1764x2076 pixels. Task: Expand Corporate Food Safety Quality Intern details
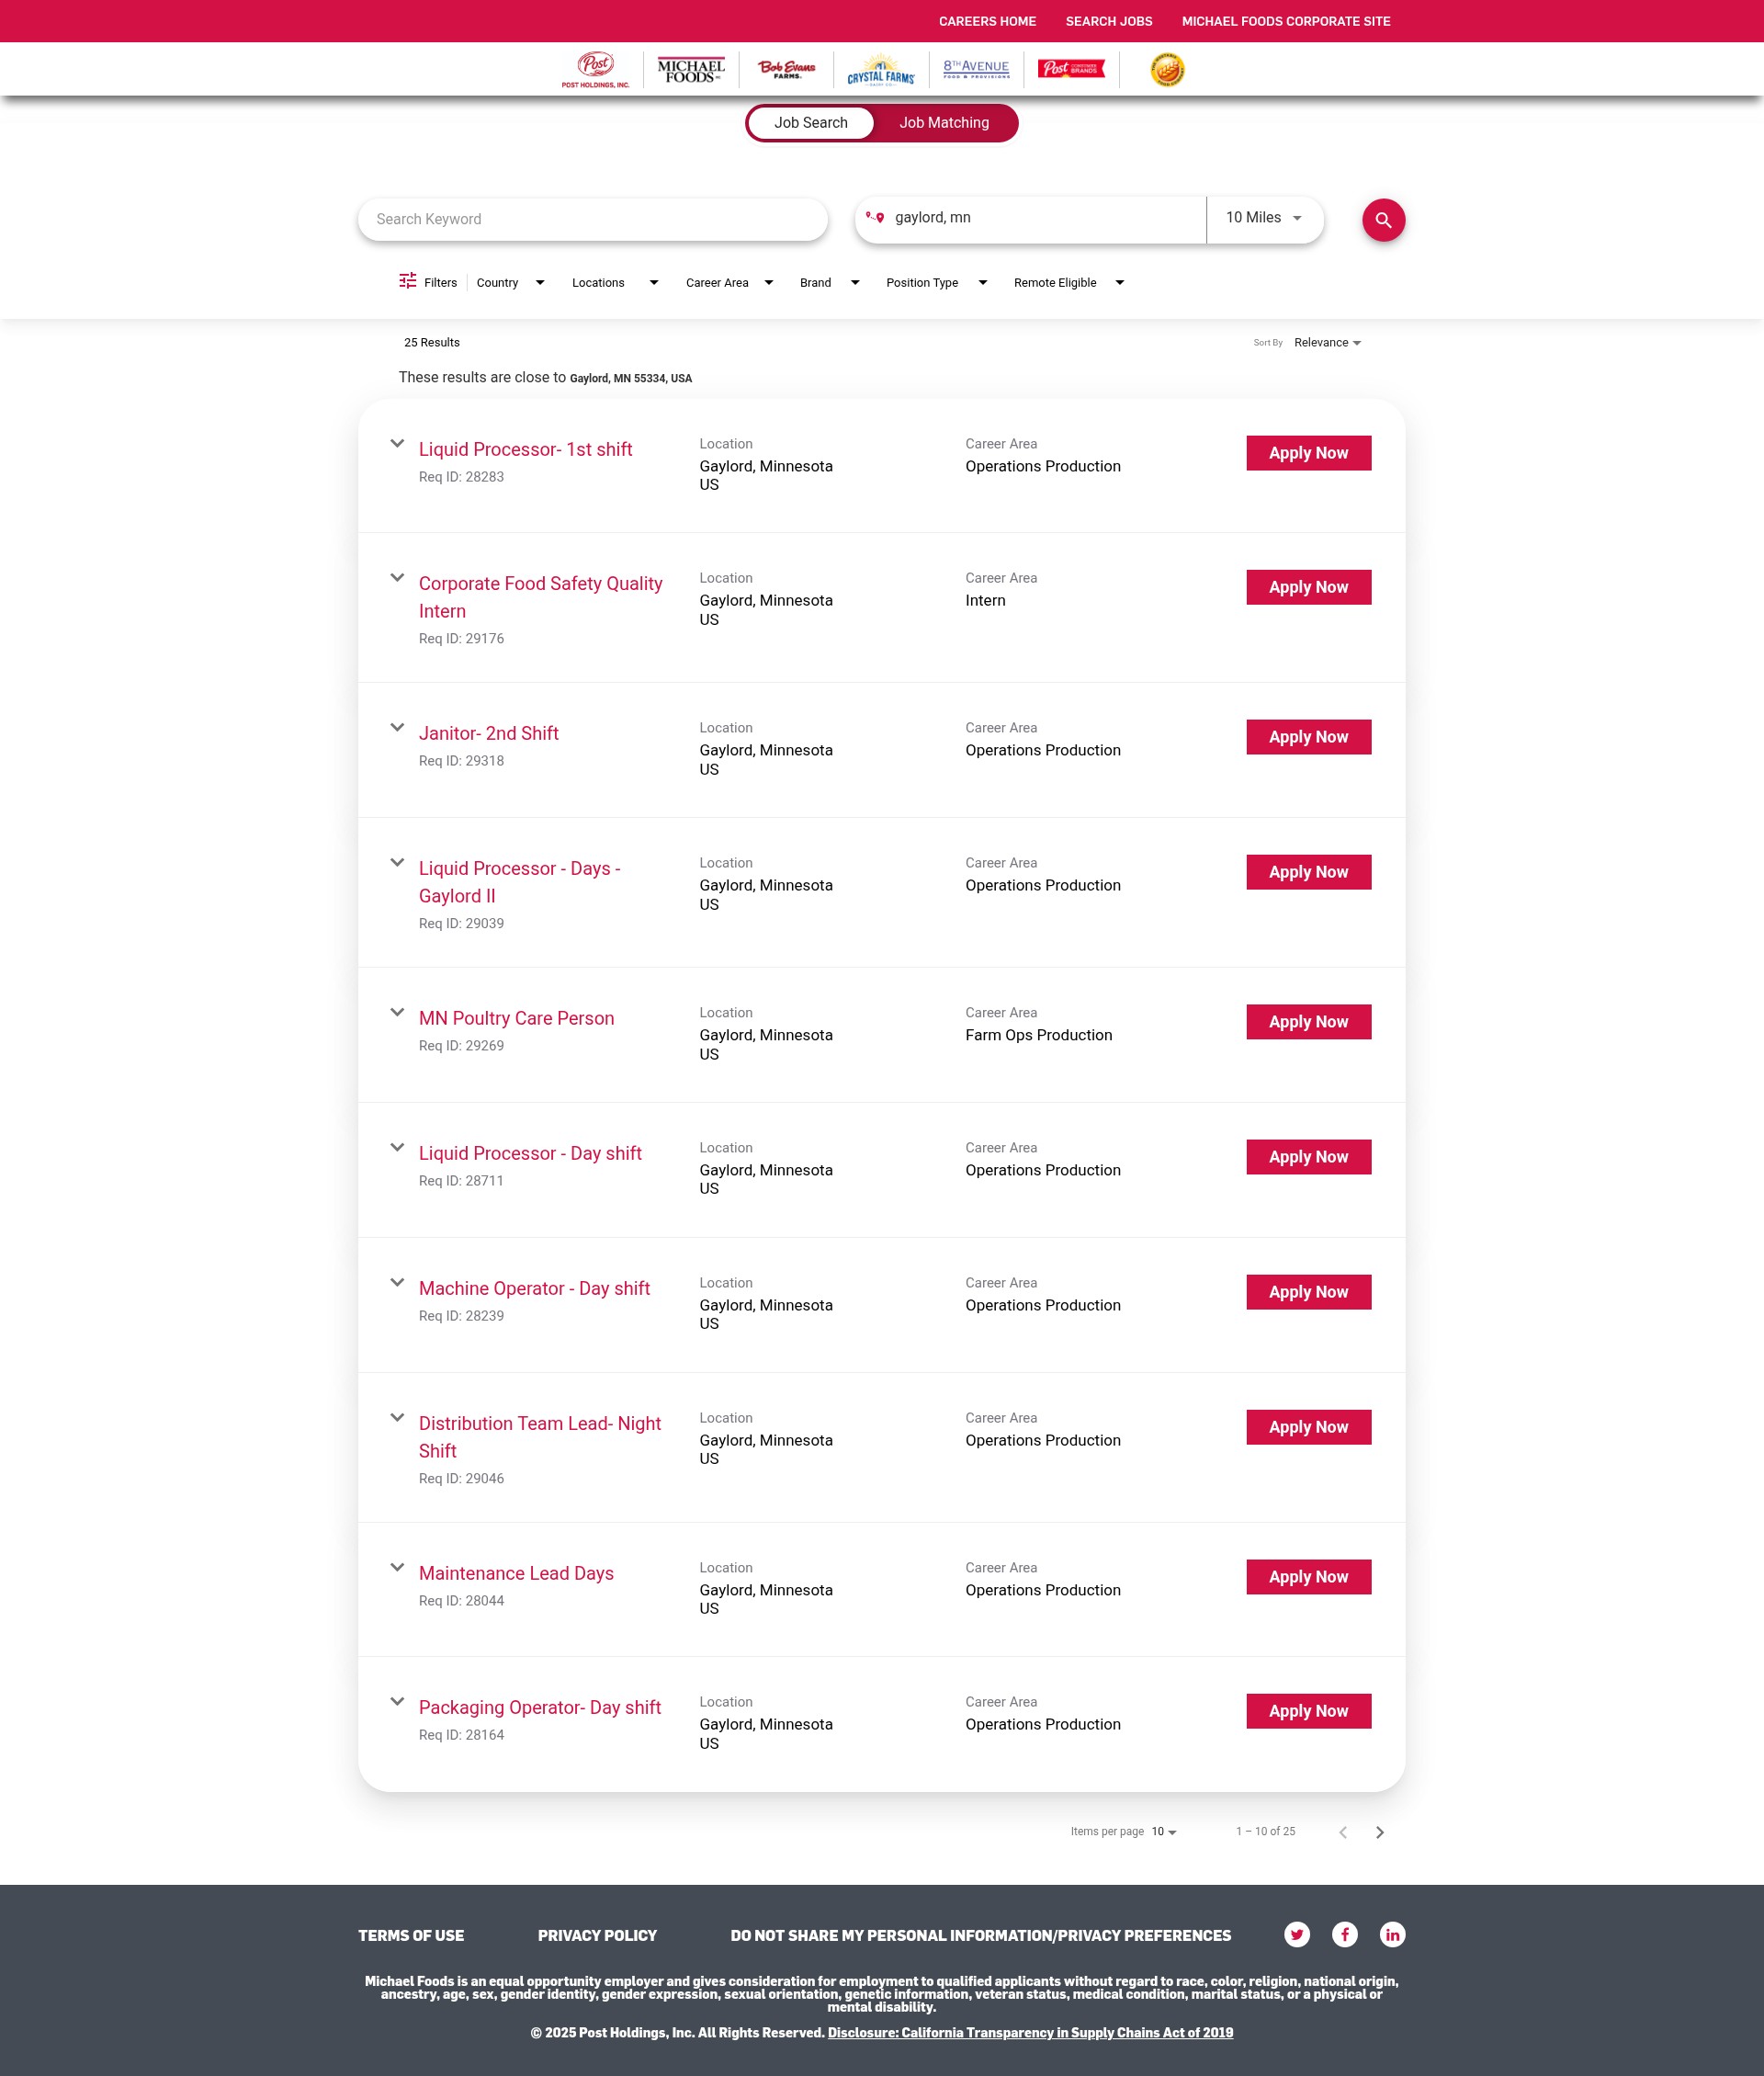coord(397,577)
